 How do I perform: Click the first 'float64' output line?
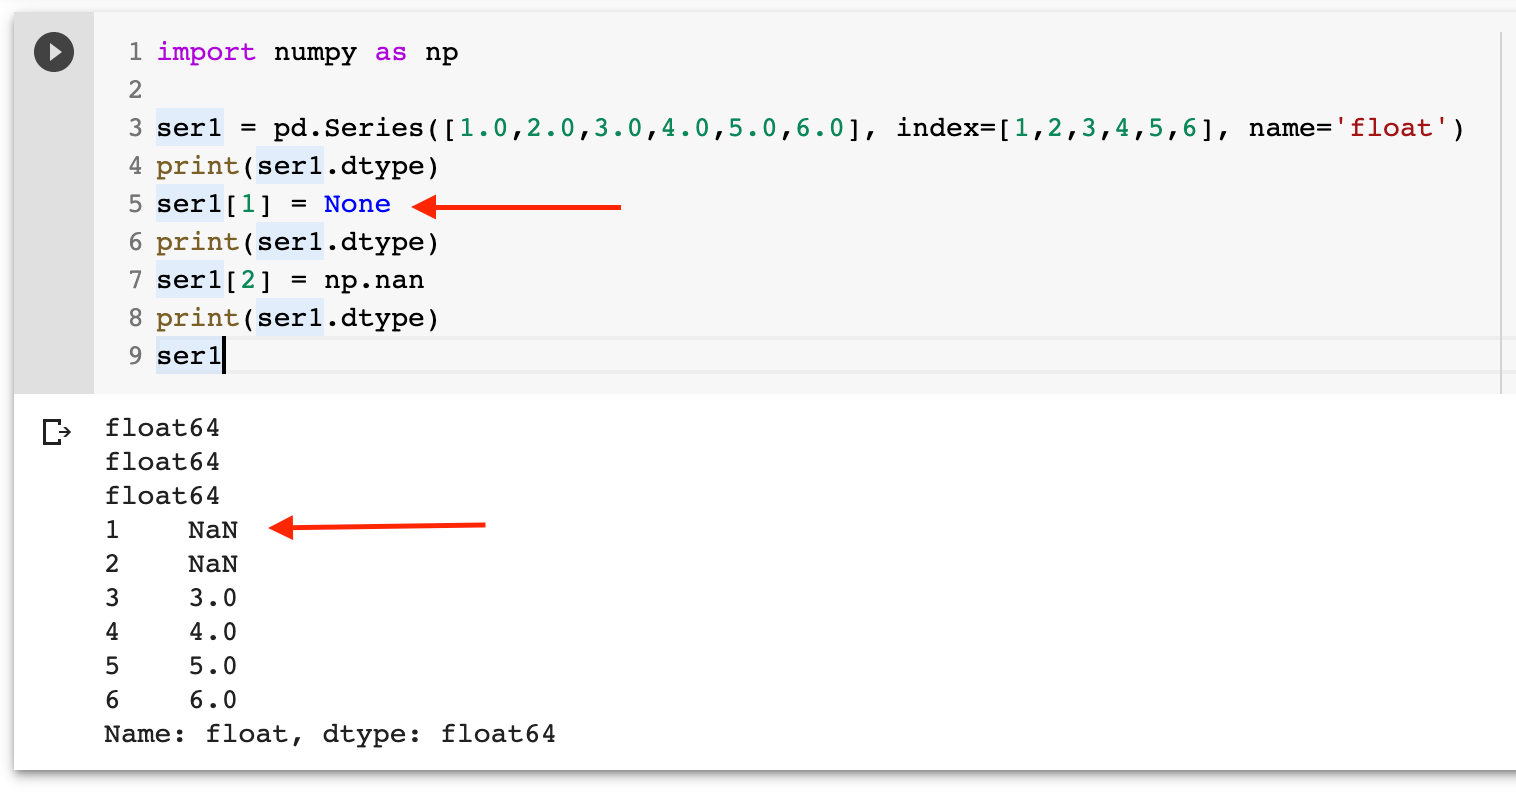(162, 427)
